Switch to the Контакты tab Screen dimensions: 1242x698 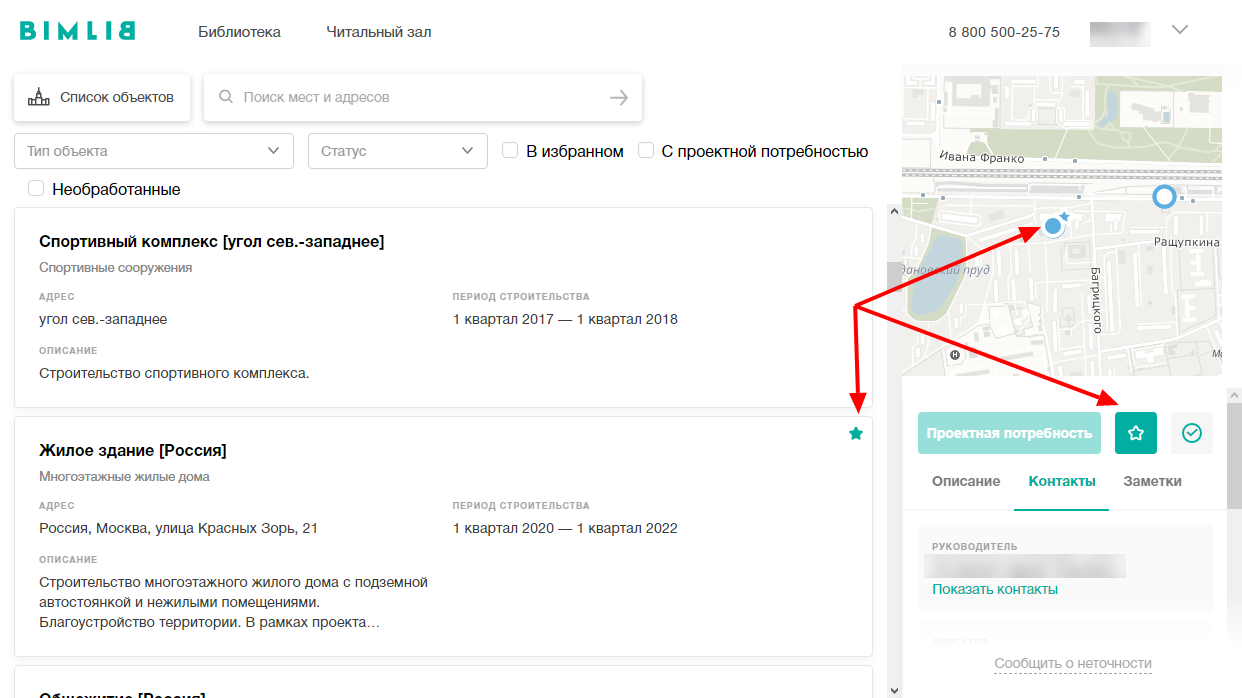pyautogui.click(x=1062, y=481)
